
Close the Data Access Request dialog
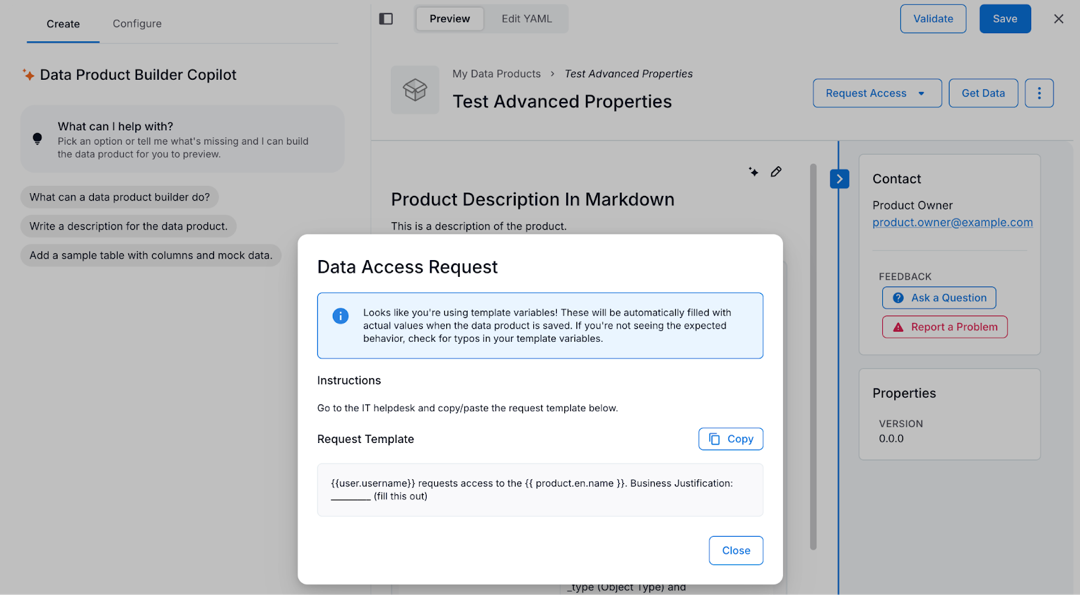coord(735,550)
